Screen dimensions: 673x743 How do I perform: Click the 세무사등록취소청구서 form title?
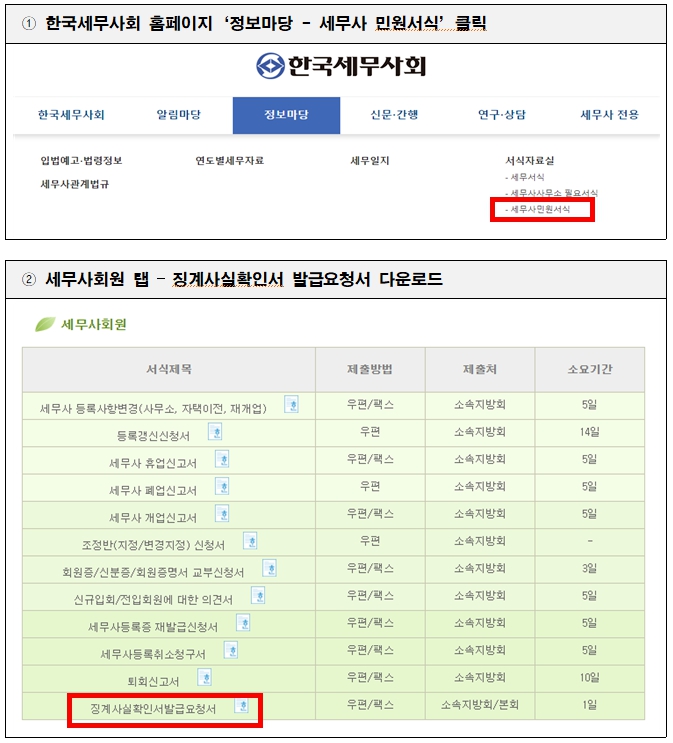153,654
